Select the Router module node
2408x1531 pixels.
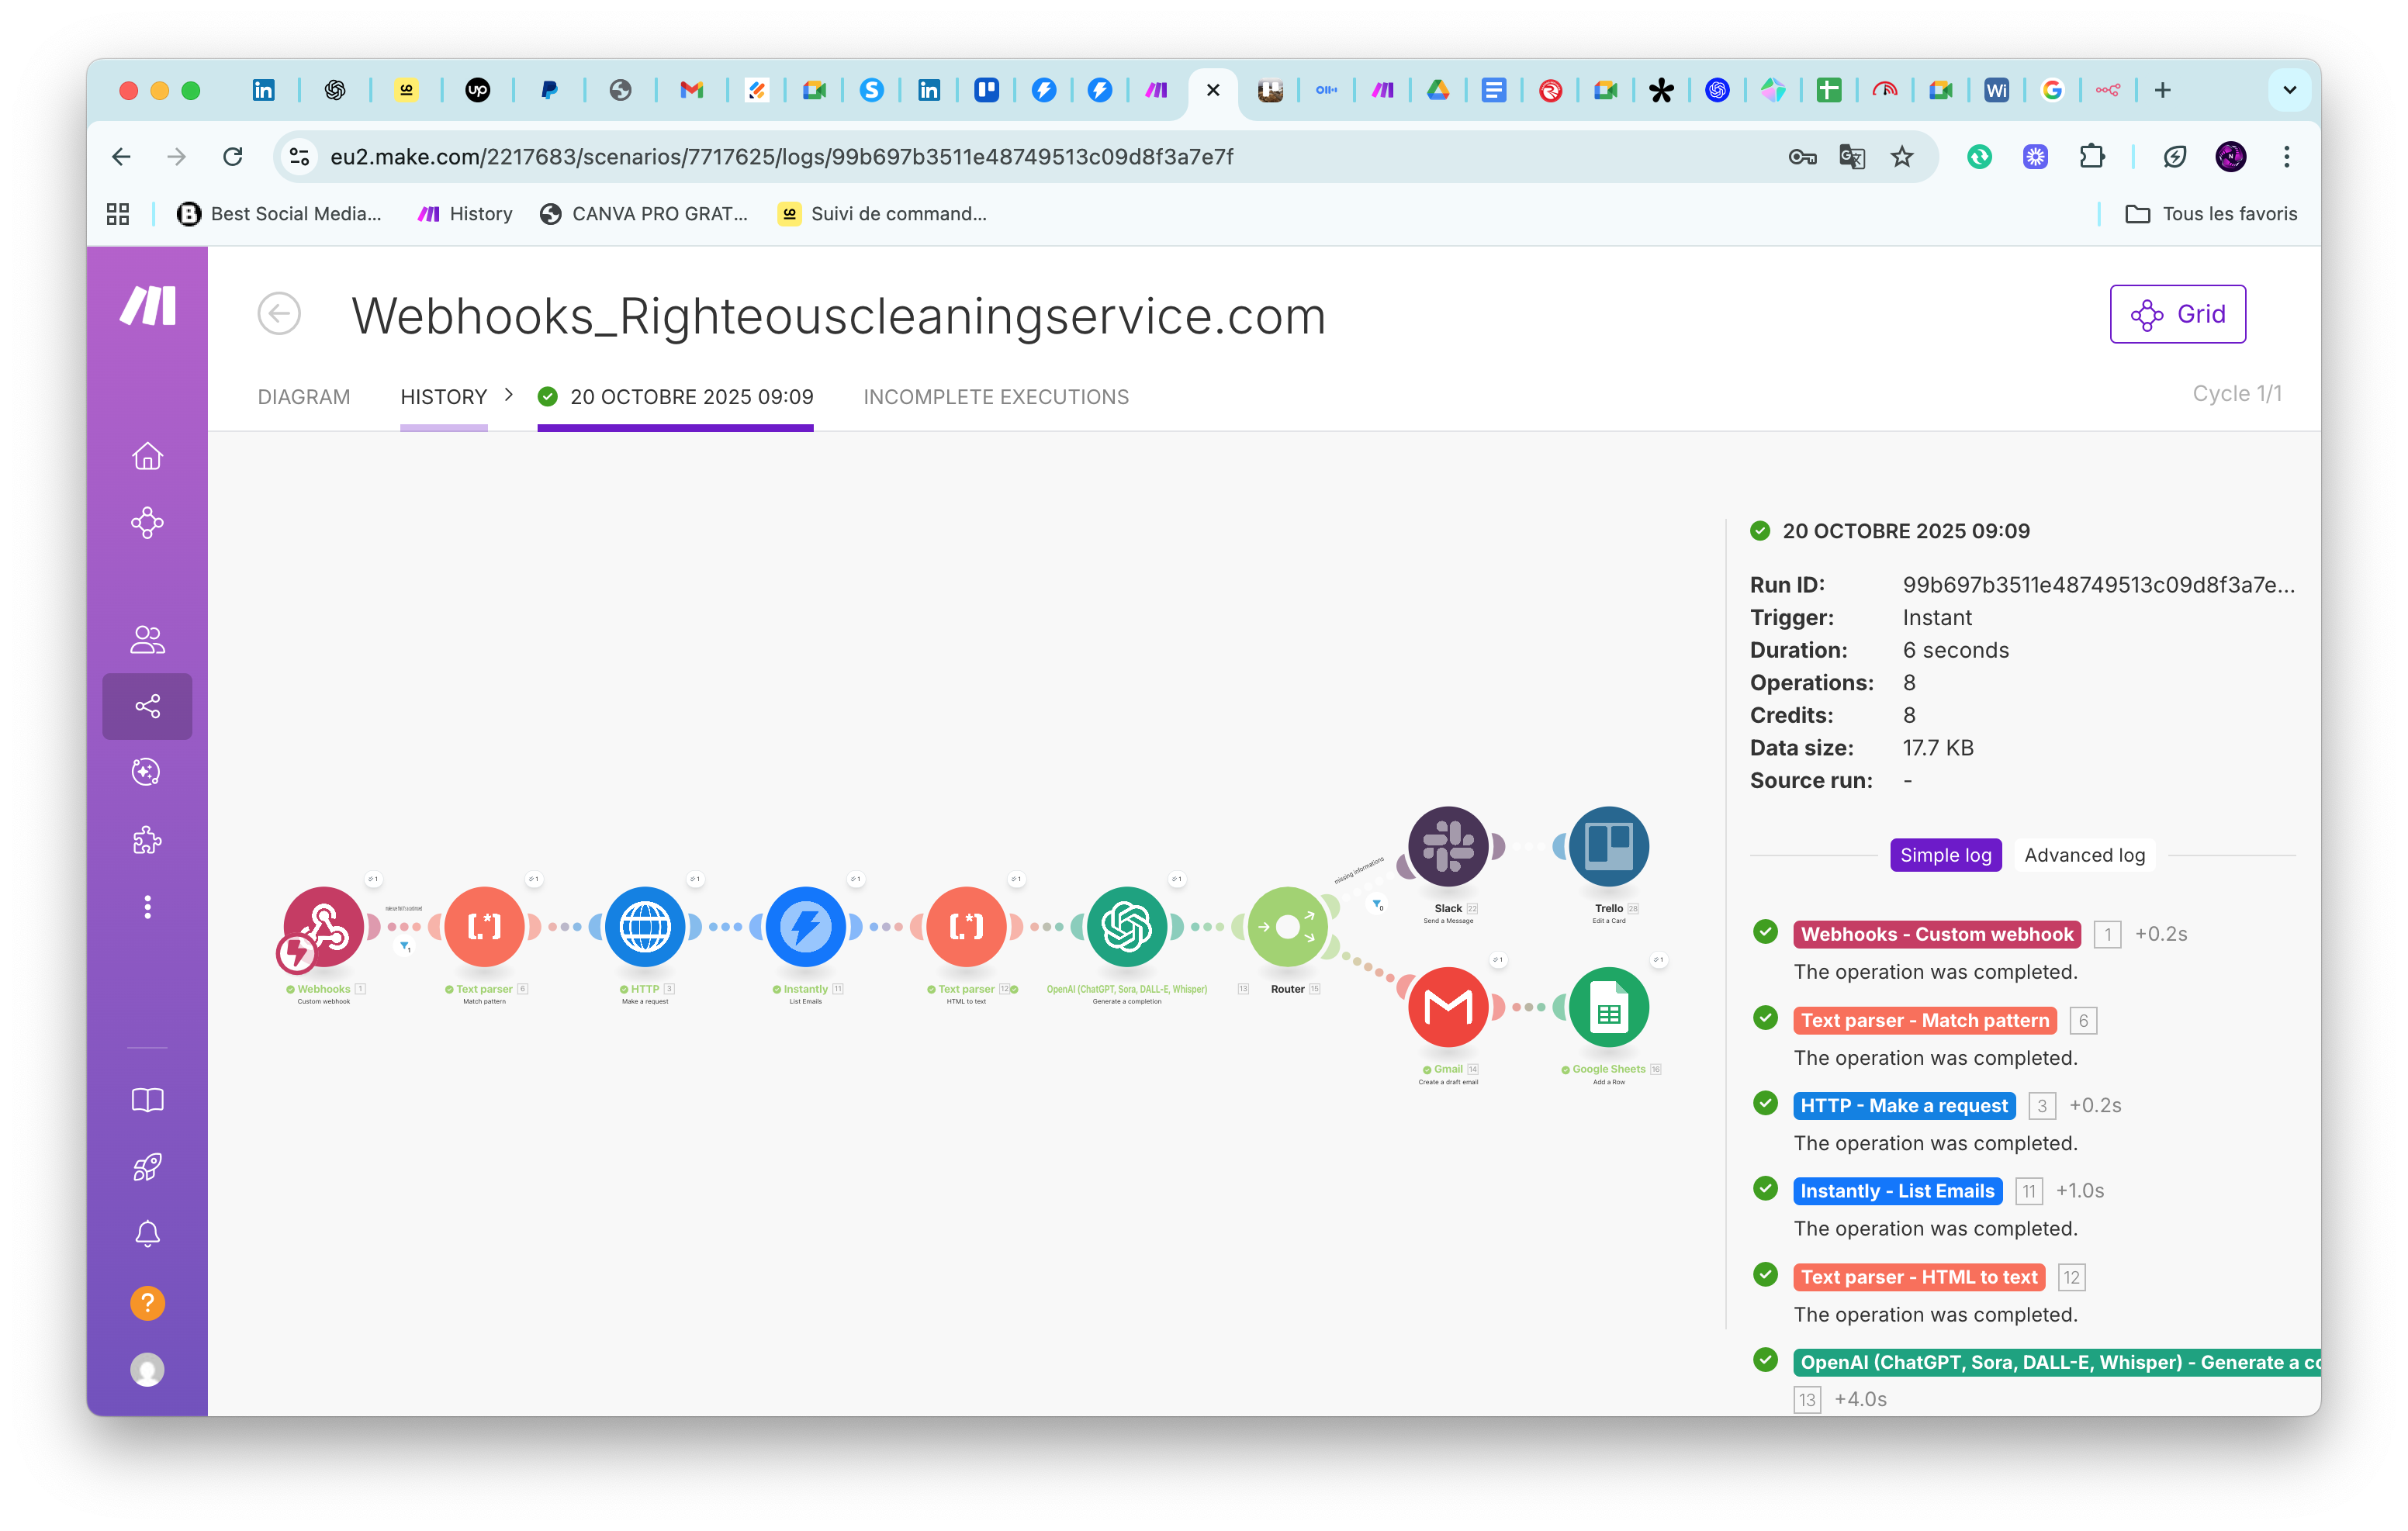coord(1287,926)
